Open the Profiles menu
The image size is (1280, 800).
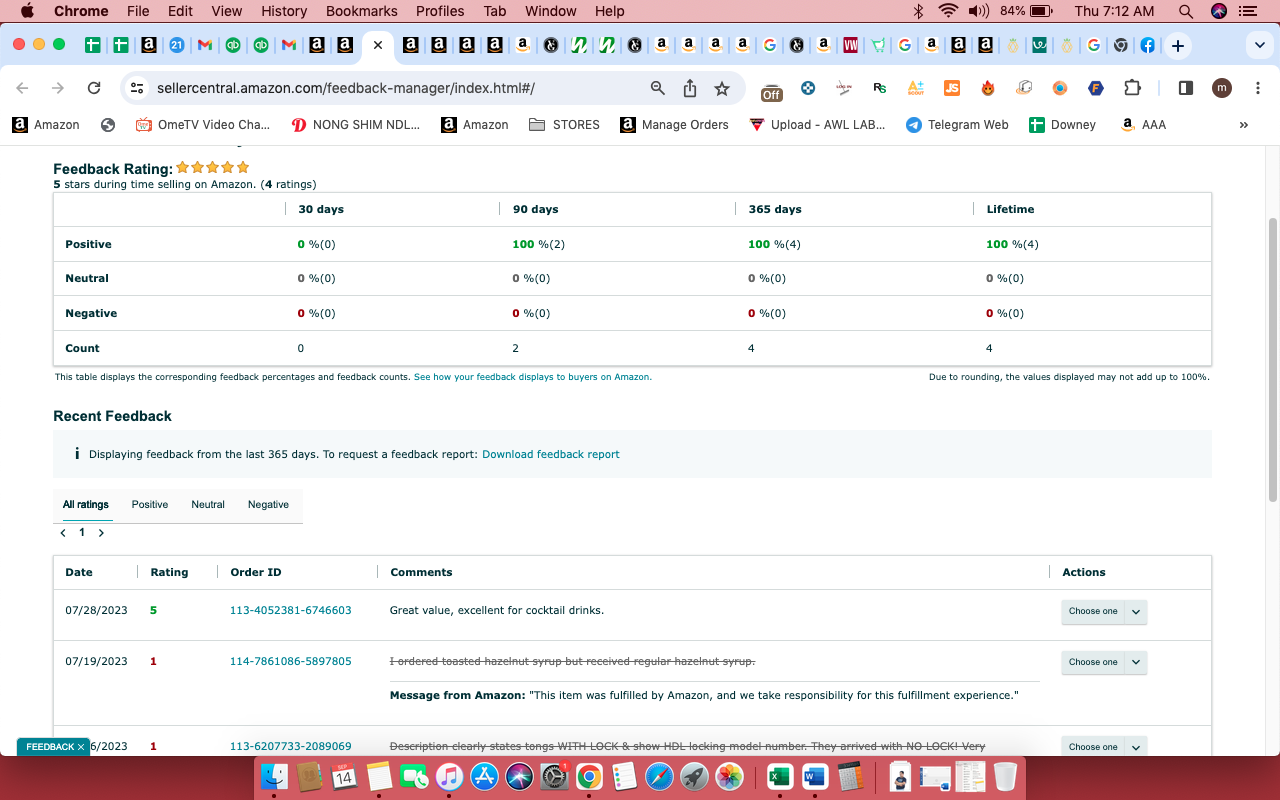440,11
